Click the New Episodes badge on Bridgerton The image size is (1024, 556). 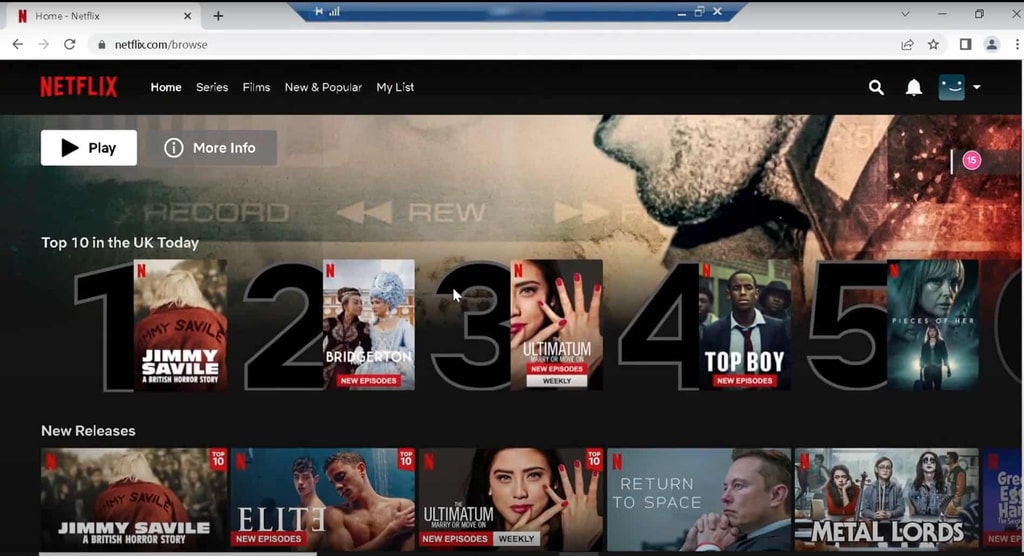click(368, 380)
